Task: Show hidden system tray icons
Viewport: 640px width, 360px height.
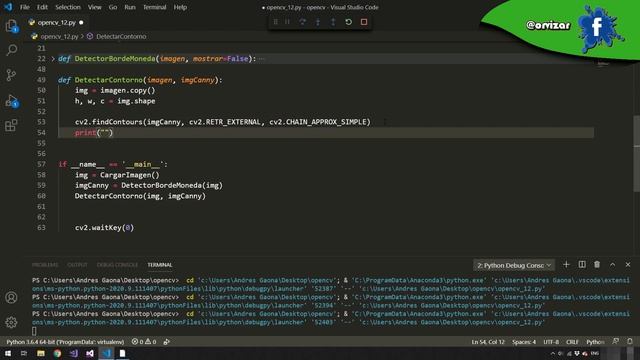Action: (553, 353)
